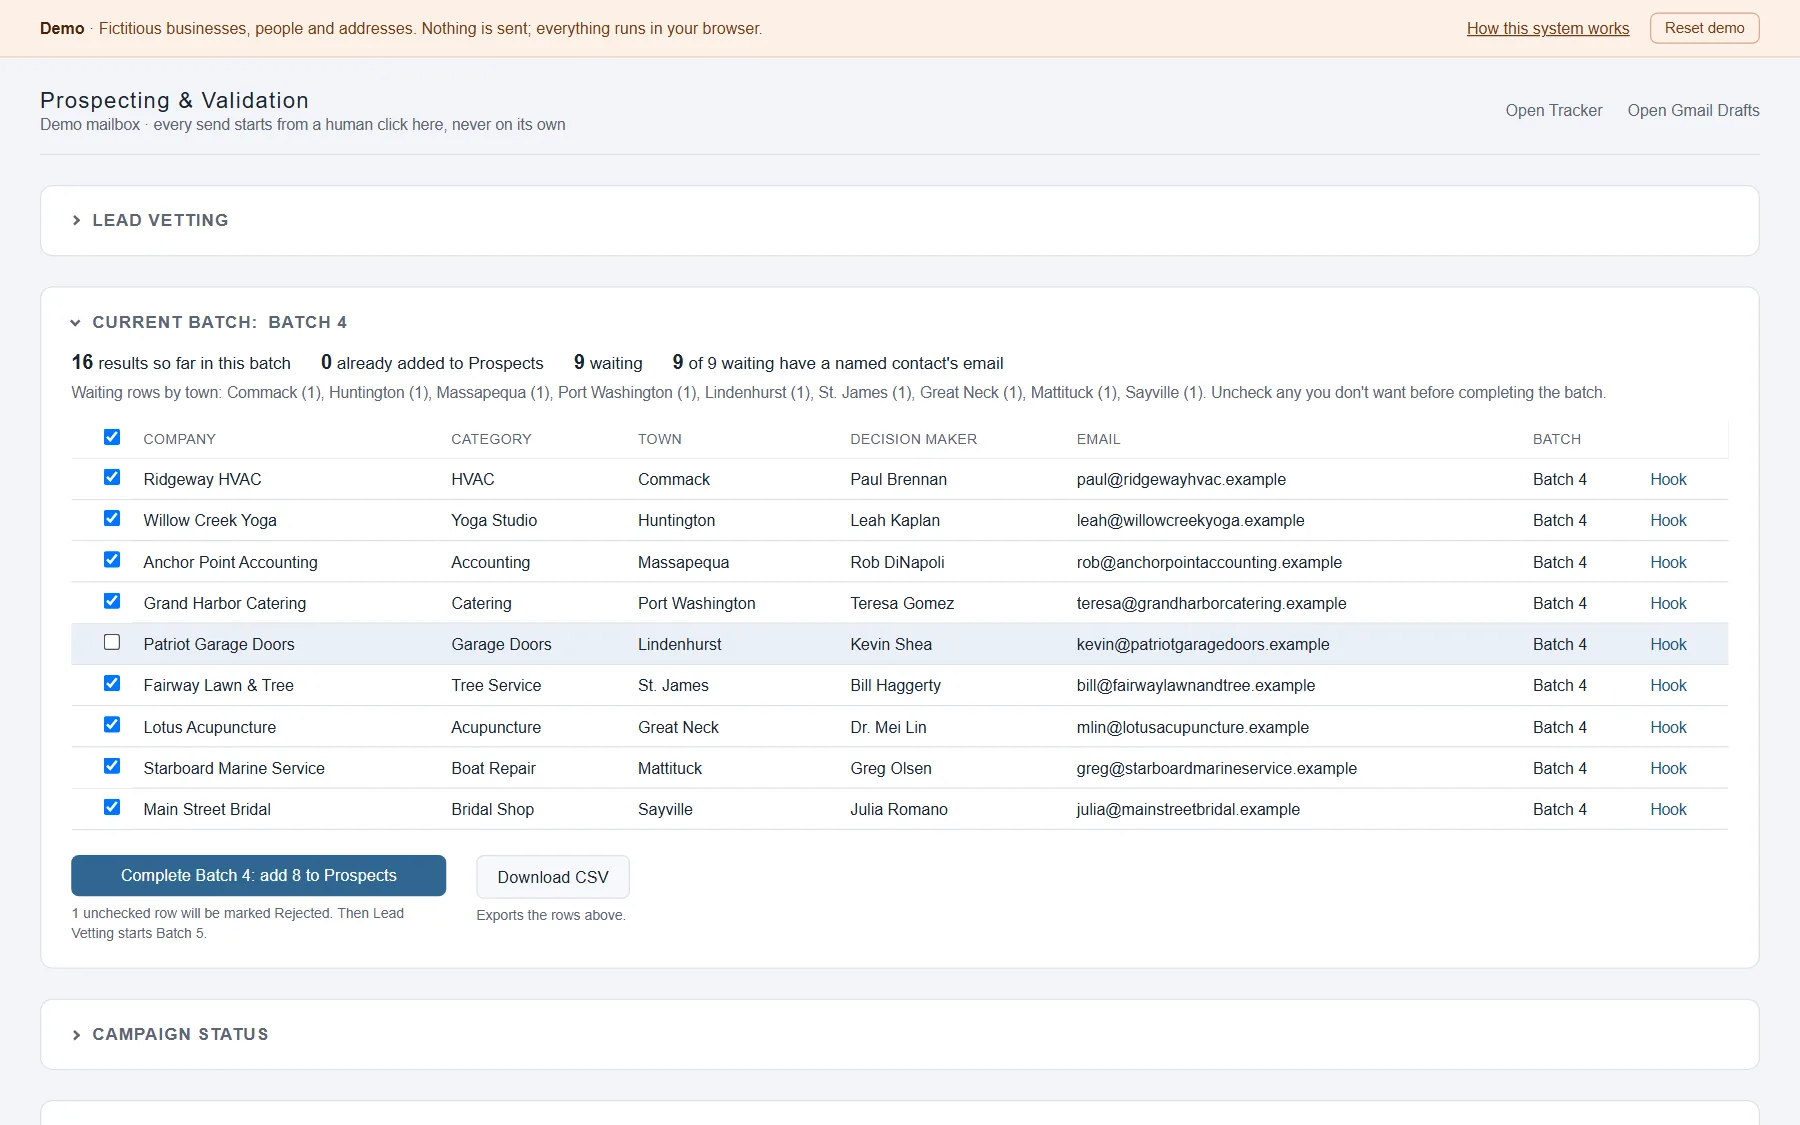Uncheck Lotus Acupuncture checkbox
Viewport: 1800px width, 1125px height.
point(112,725)
